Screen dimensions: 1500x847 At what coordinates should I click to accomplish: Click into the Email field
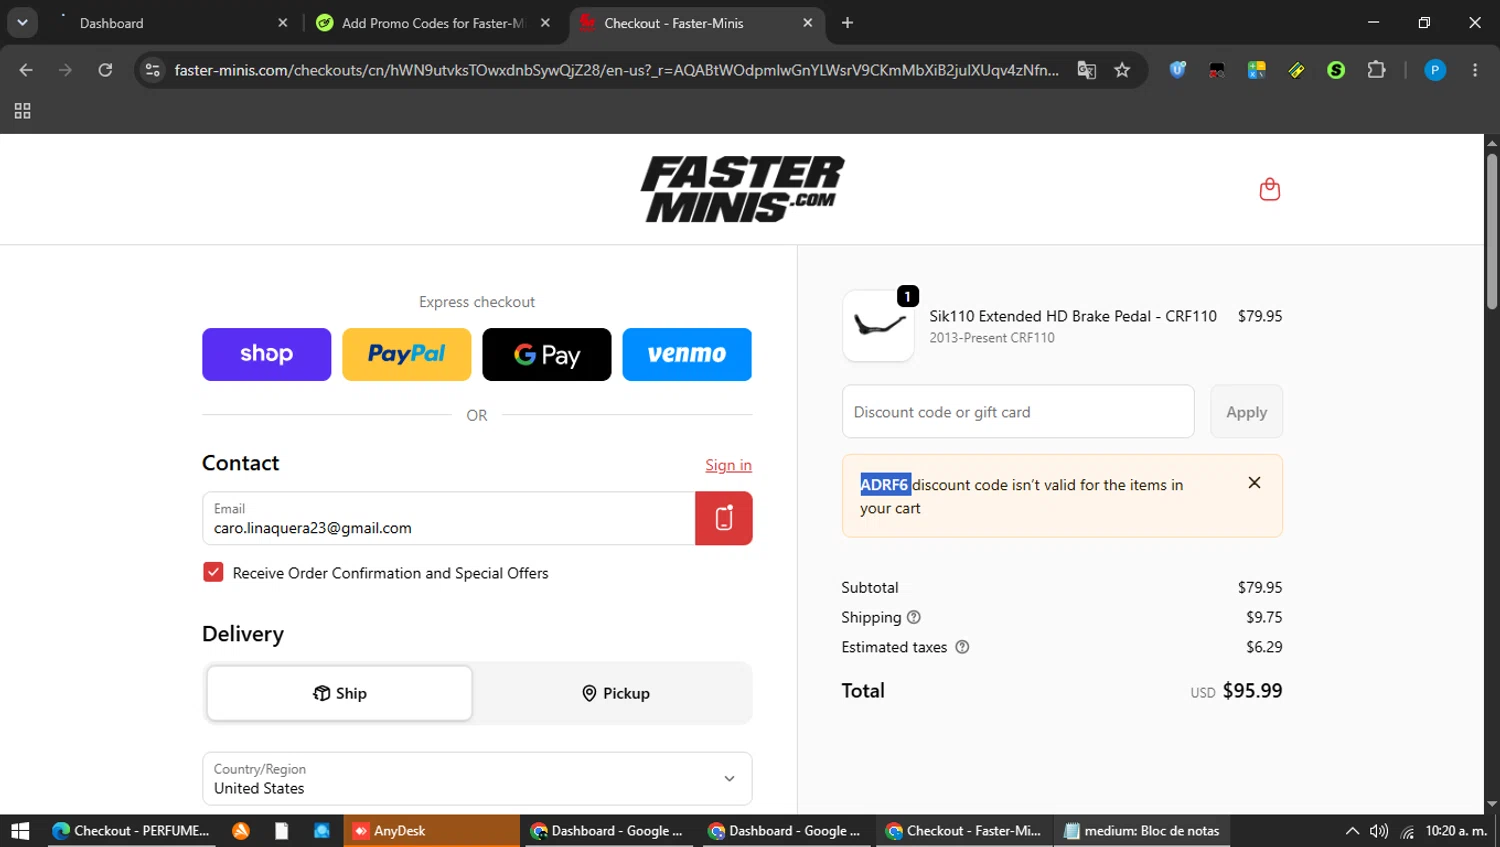pyautogui.click(x=449, y=518)
